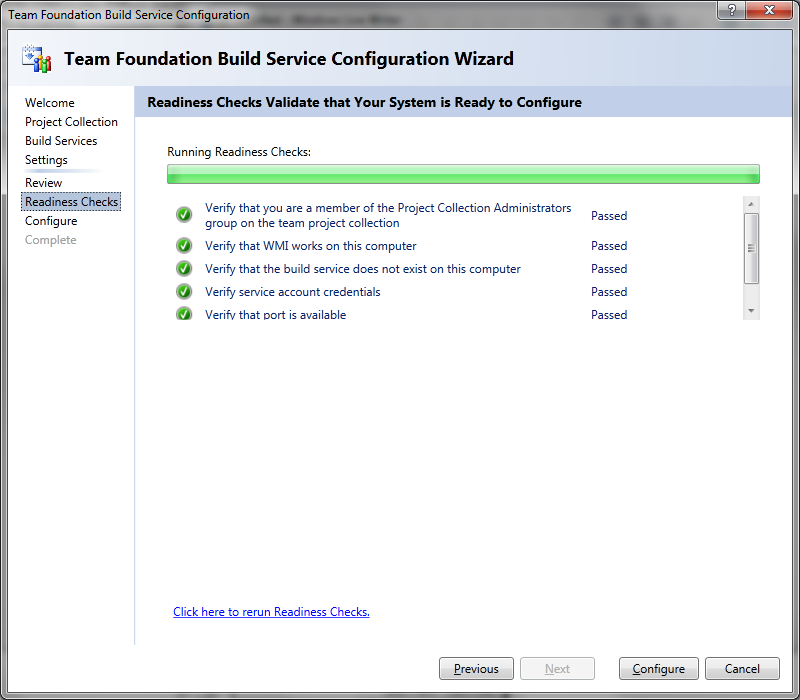Click here to rerun Readiness Checks link

coord(271,612)
